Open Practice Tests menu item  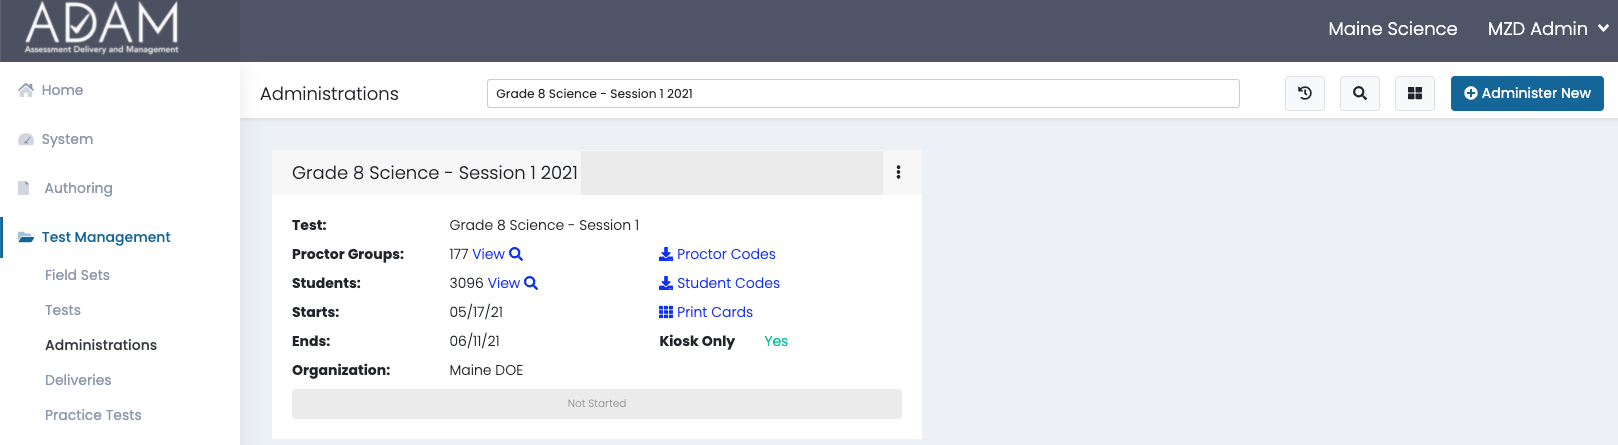[93, 415]
